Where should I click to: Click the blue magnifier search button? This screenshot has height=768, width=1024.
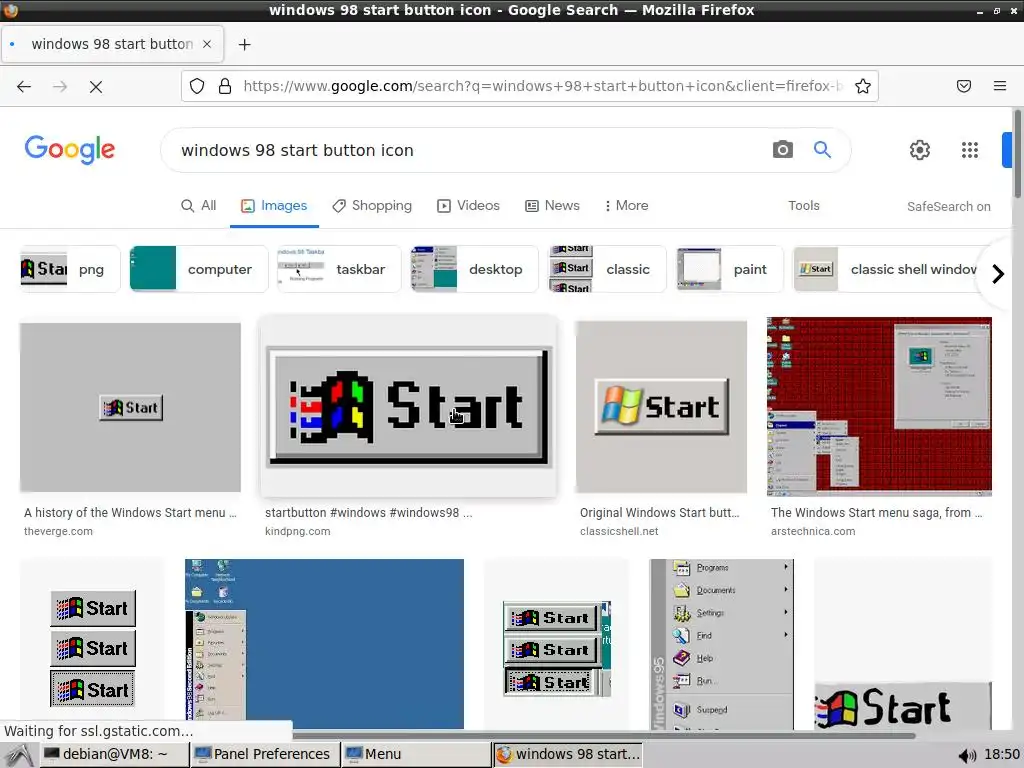click(822, 150)
